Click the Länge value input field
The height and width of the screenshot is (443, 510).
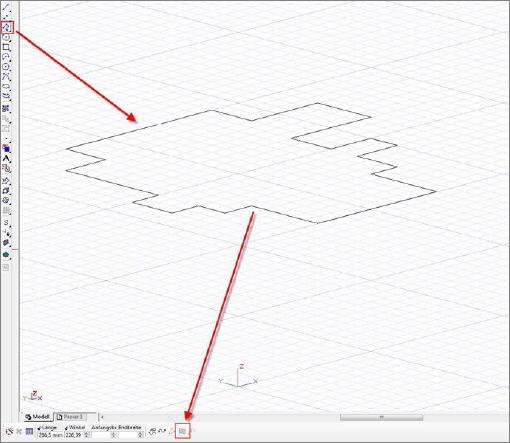tap(50, 435)
